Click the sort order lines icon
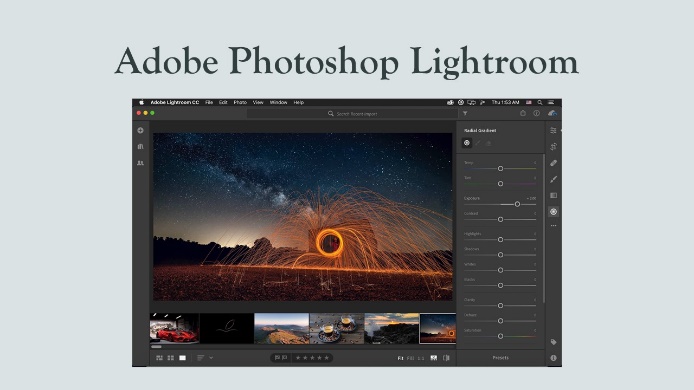 (200, 358)
